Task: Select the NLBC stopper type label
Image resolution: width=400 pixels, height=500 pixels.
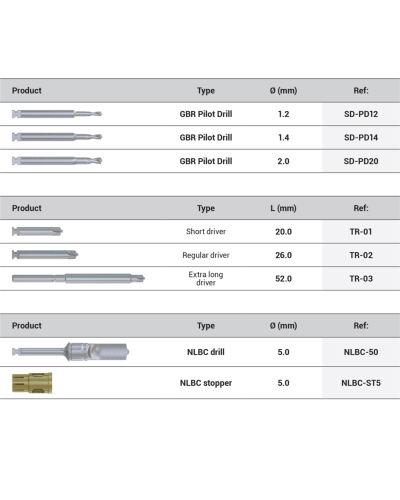Action: point(206,383)
